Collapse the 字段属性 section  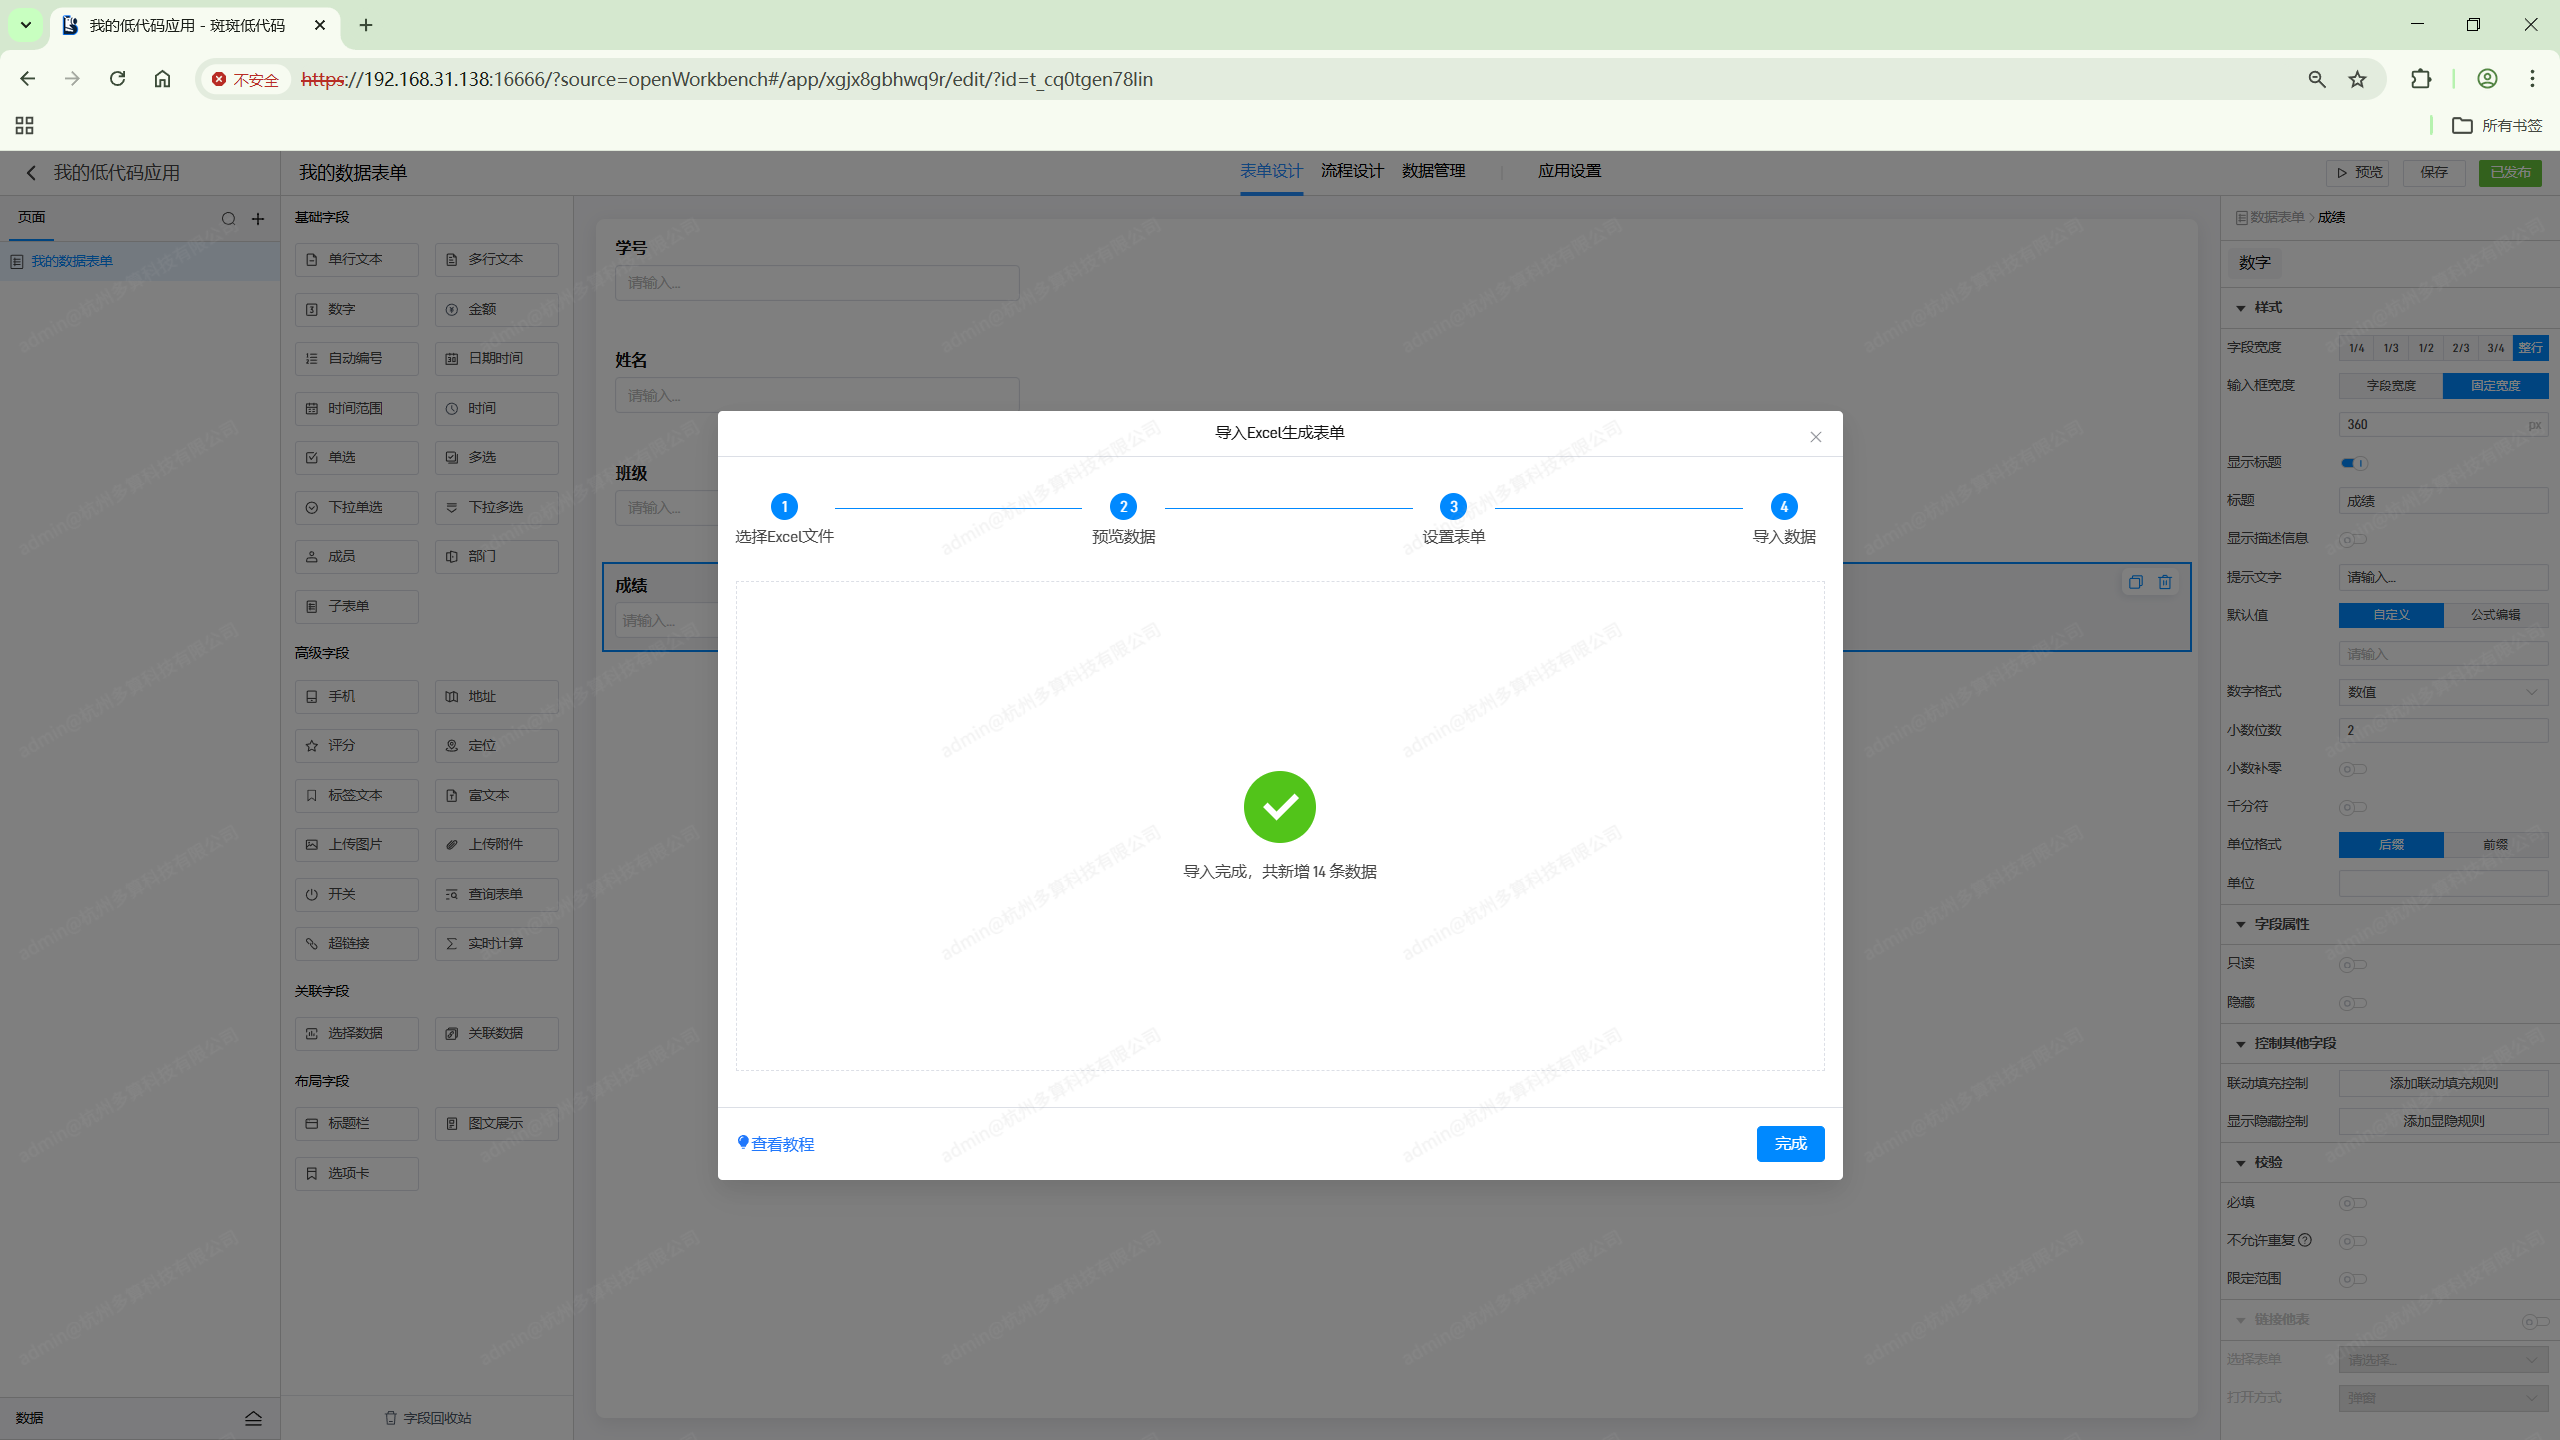[2240, 925]
